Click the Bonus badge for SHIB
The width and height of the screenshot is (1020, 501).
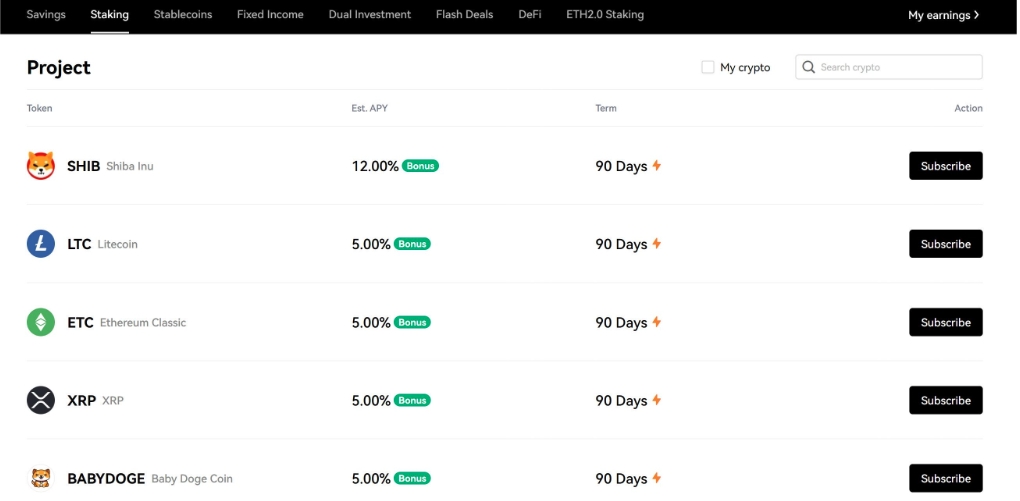pyautogui.click(x=420, y=166)
